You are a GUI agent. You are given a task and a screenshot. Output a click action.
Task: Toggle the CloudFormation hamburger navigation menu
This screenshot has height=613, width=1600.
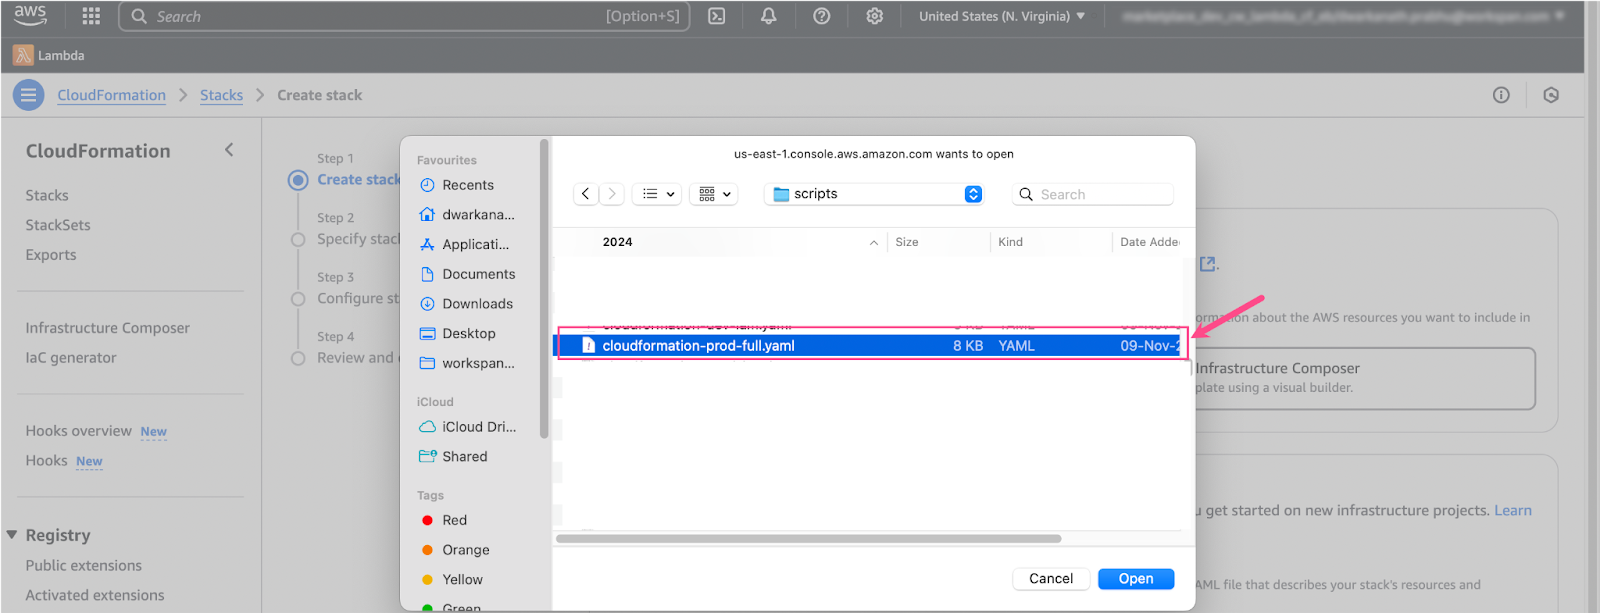click(x=28, y=95)
